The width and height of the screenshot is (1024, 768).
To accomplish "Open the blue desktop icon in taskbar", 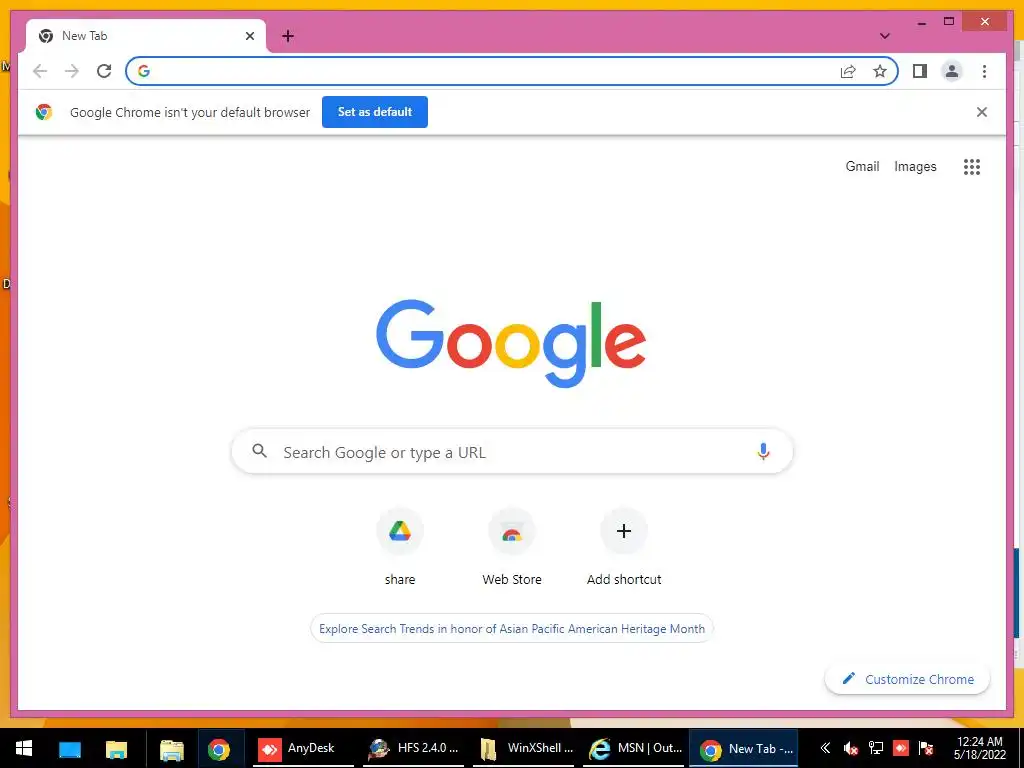I will [70, 748].
